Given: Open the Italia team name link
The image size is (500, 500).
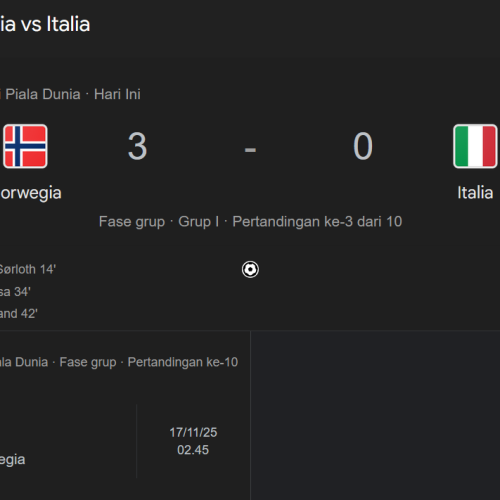Looking at the screenshot, I should tap(475, 193).
